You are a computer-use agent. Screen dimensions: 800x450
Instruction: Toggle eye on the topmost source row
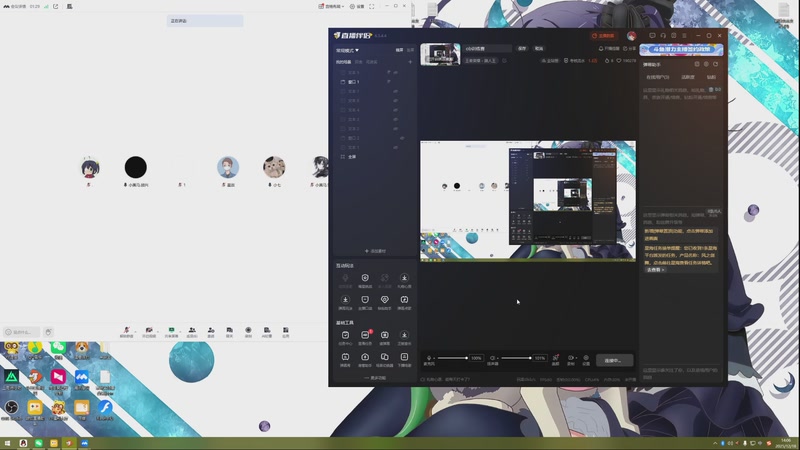click(396, 72)
